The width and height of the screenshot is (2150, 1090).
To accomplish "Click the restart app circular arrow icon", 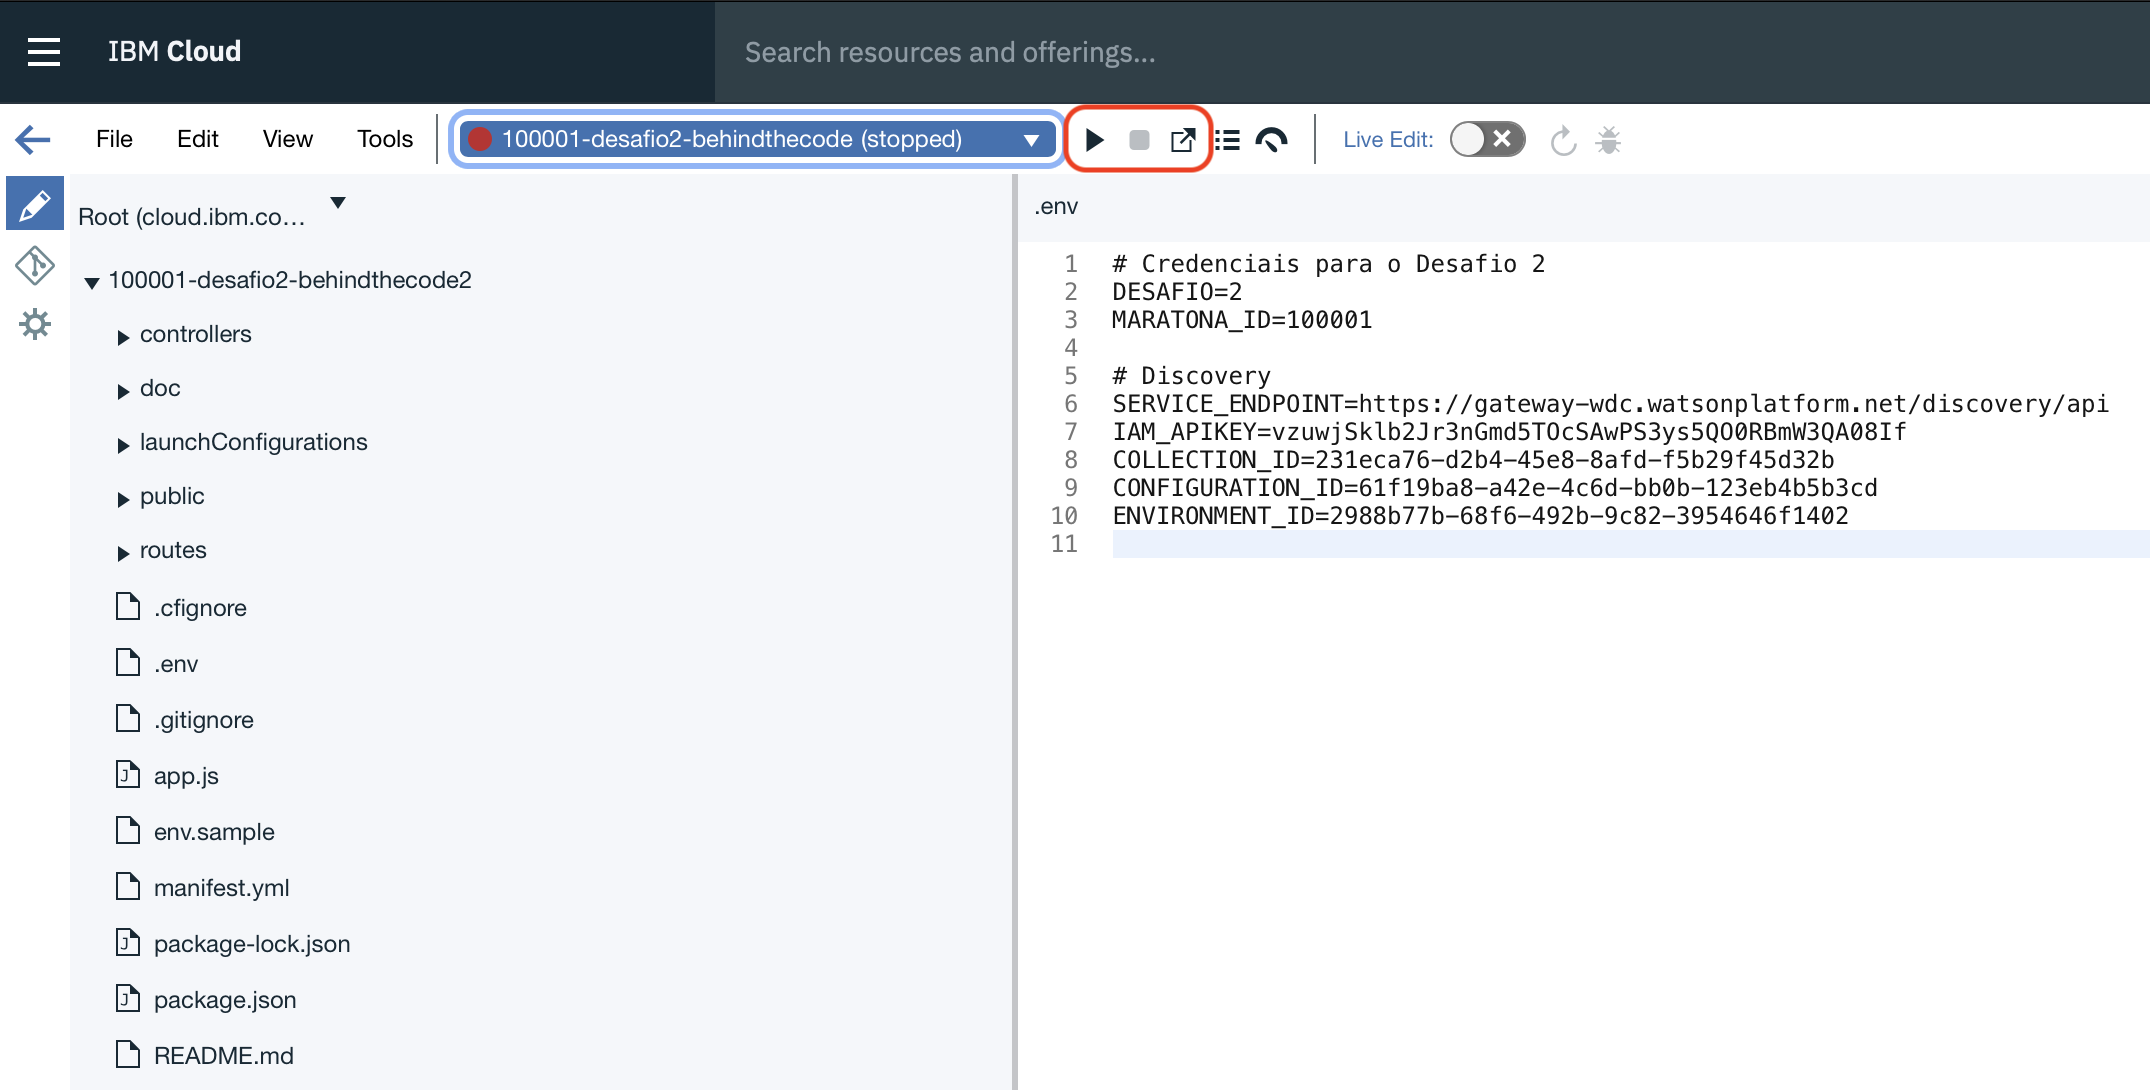I will click(x=1563, y=140).
